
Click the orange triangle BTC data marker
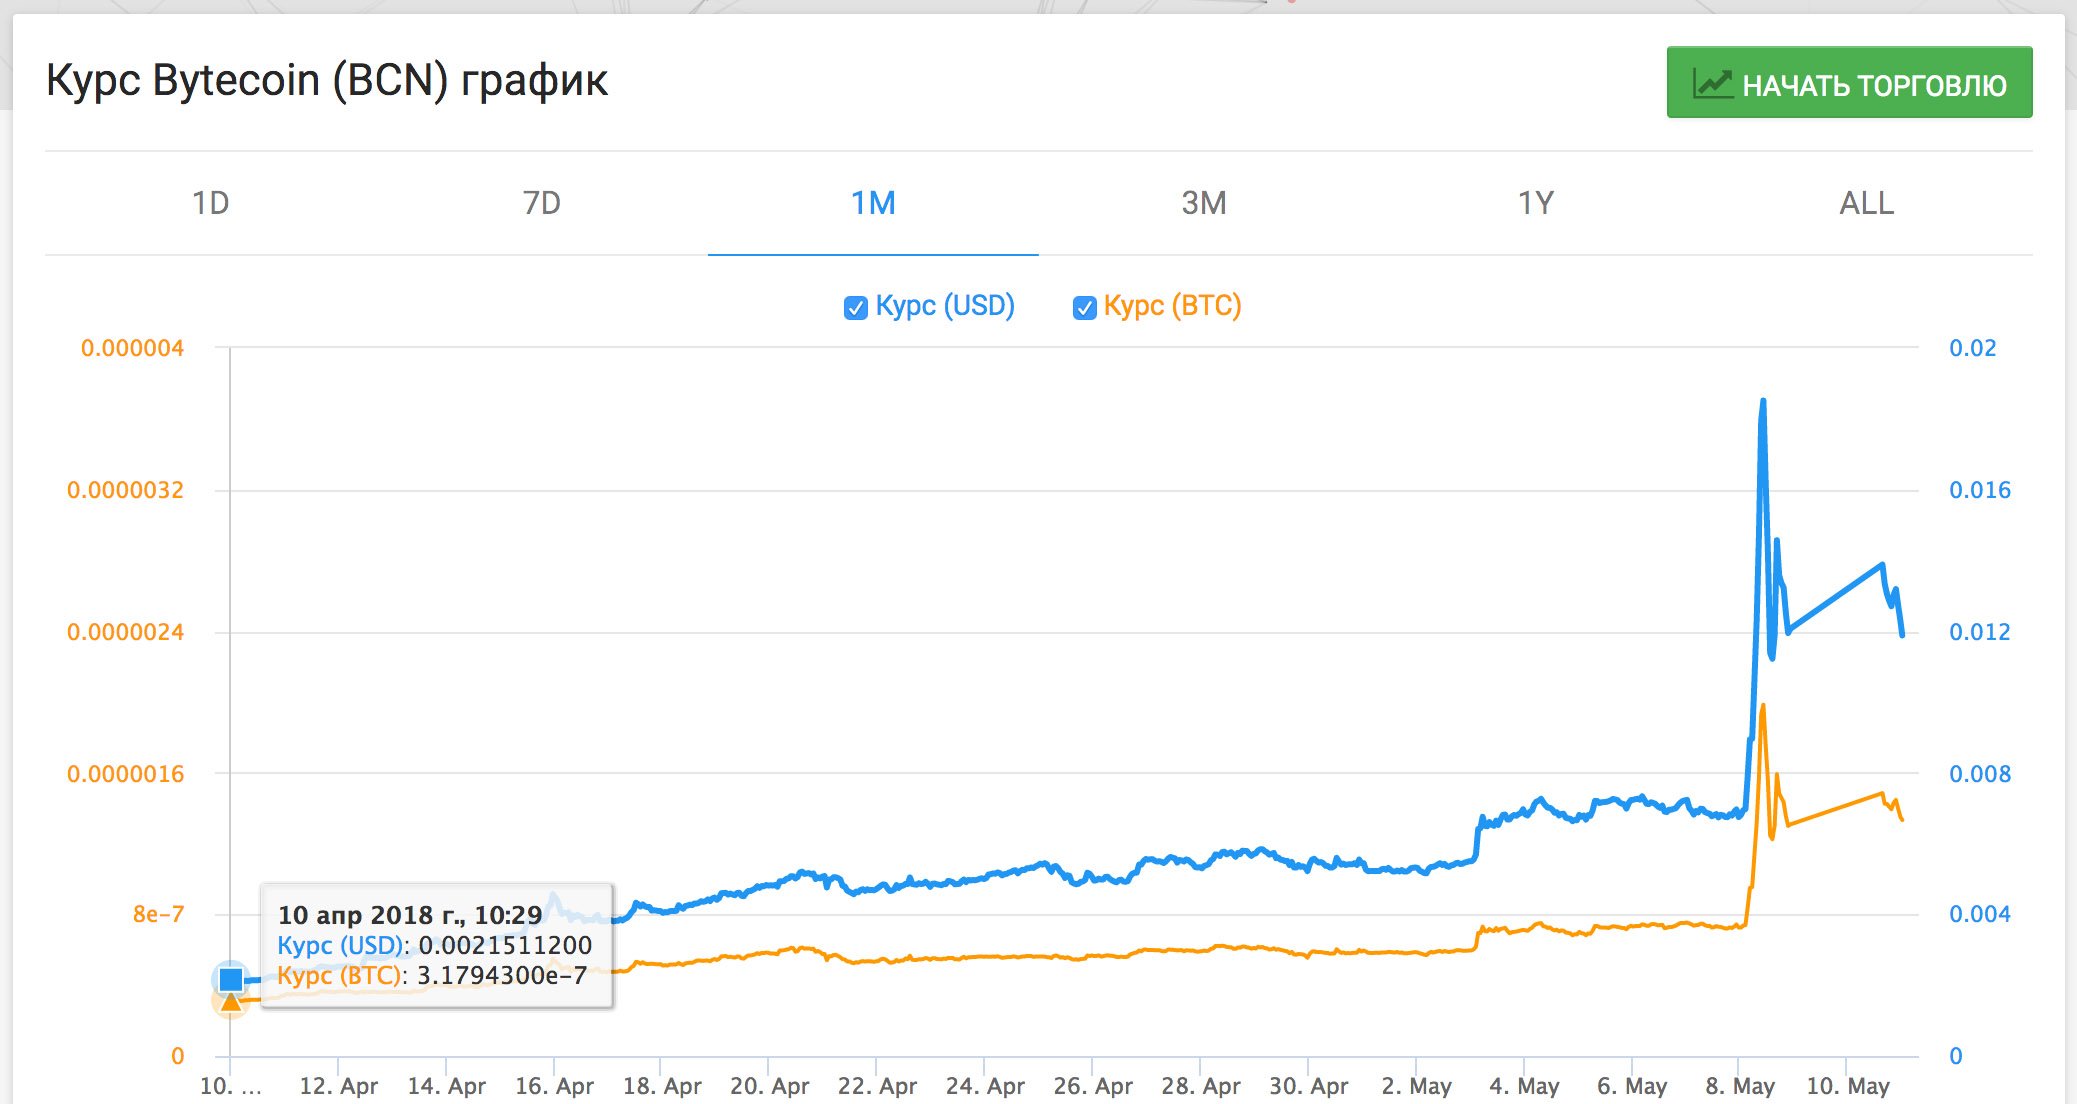(231, 1001)
